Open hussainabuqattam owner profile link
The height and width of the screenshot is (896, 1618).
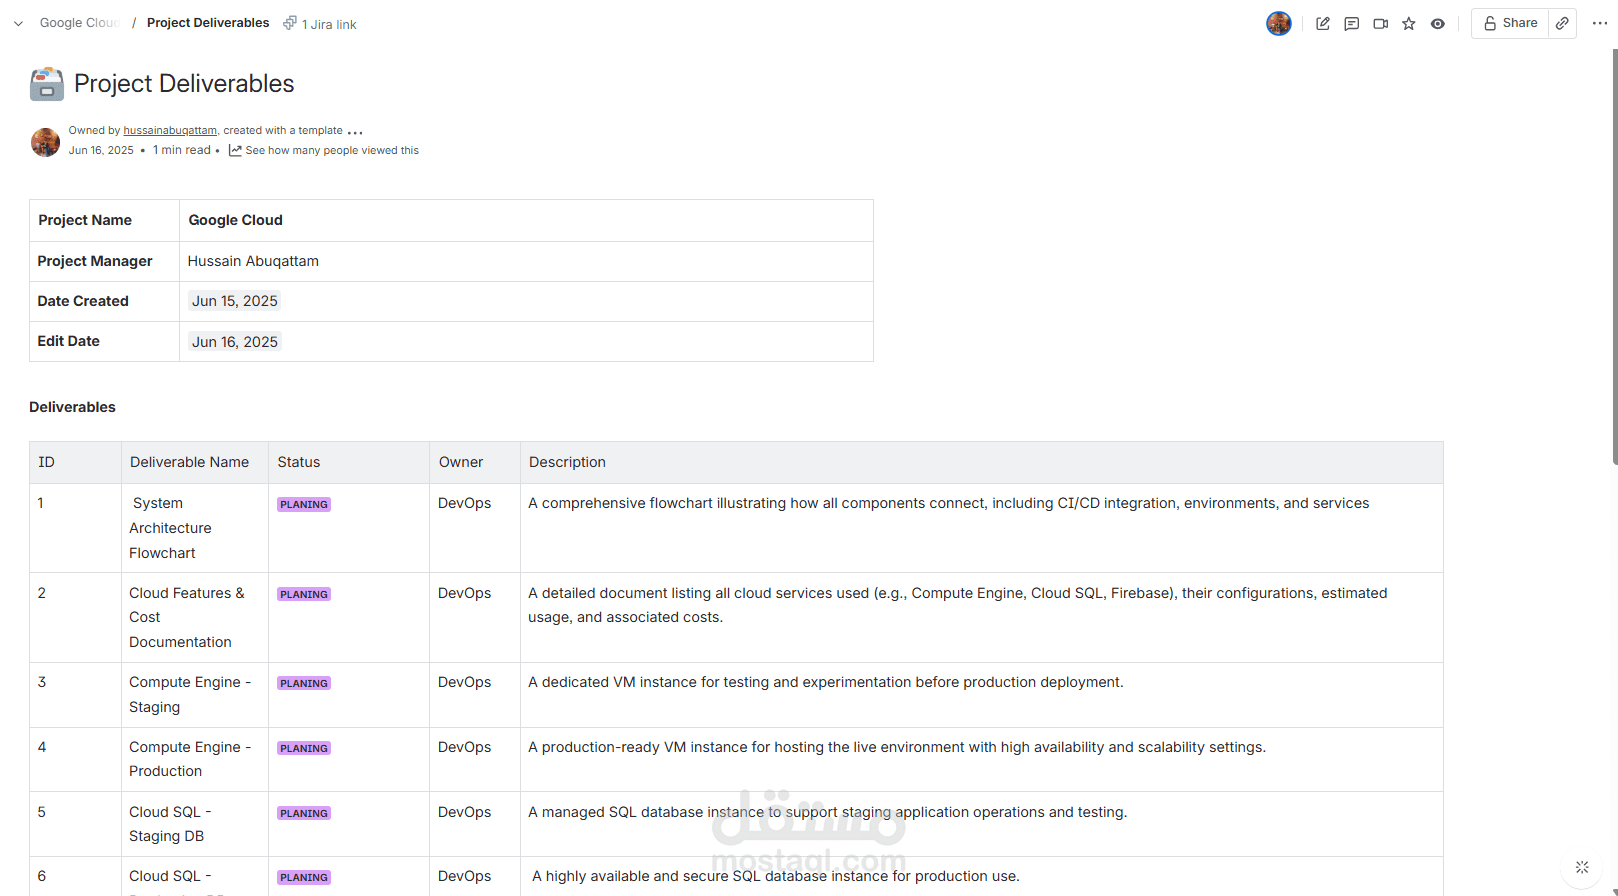coord(170,131)
